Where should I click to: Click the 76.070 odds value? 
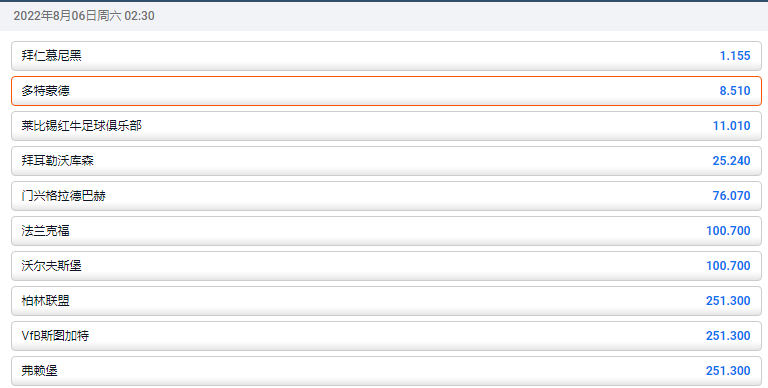point(731,196)
